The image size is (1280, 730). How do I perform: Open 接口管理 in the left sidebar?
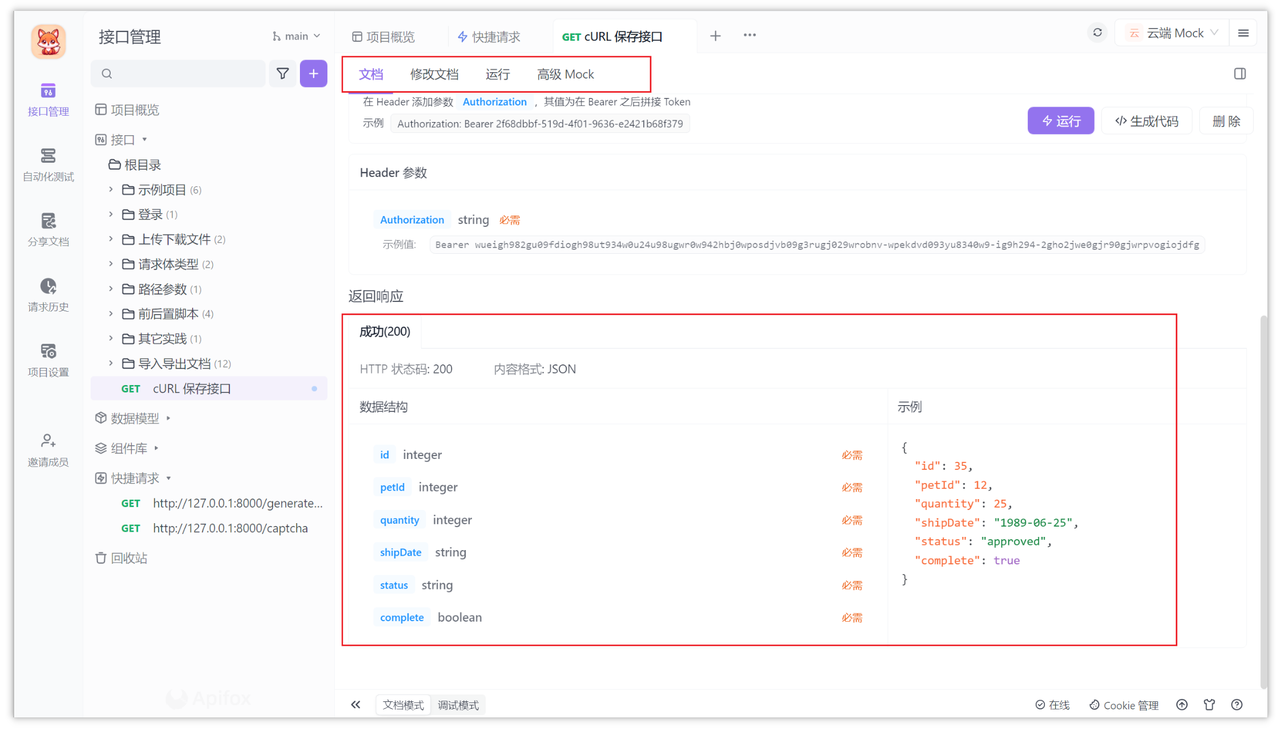48,100
